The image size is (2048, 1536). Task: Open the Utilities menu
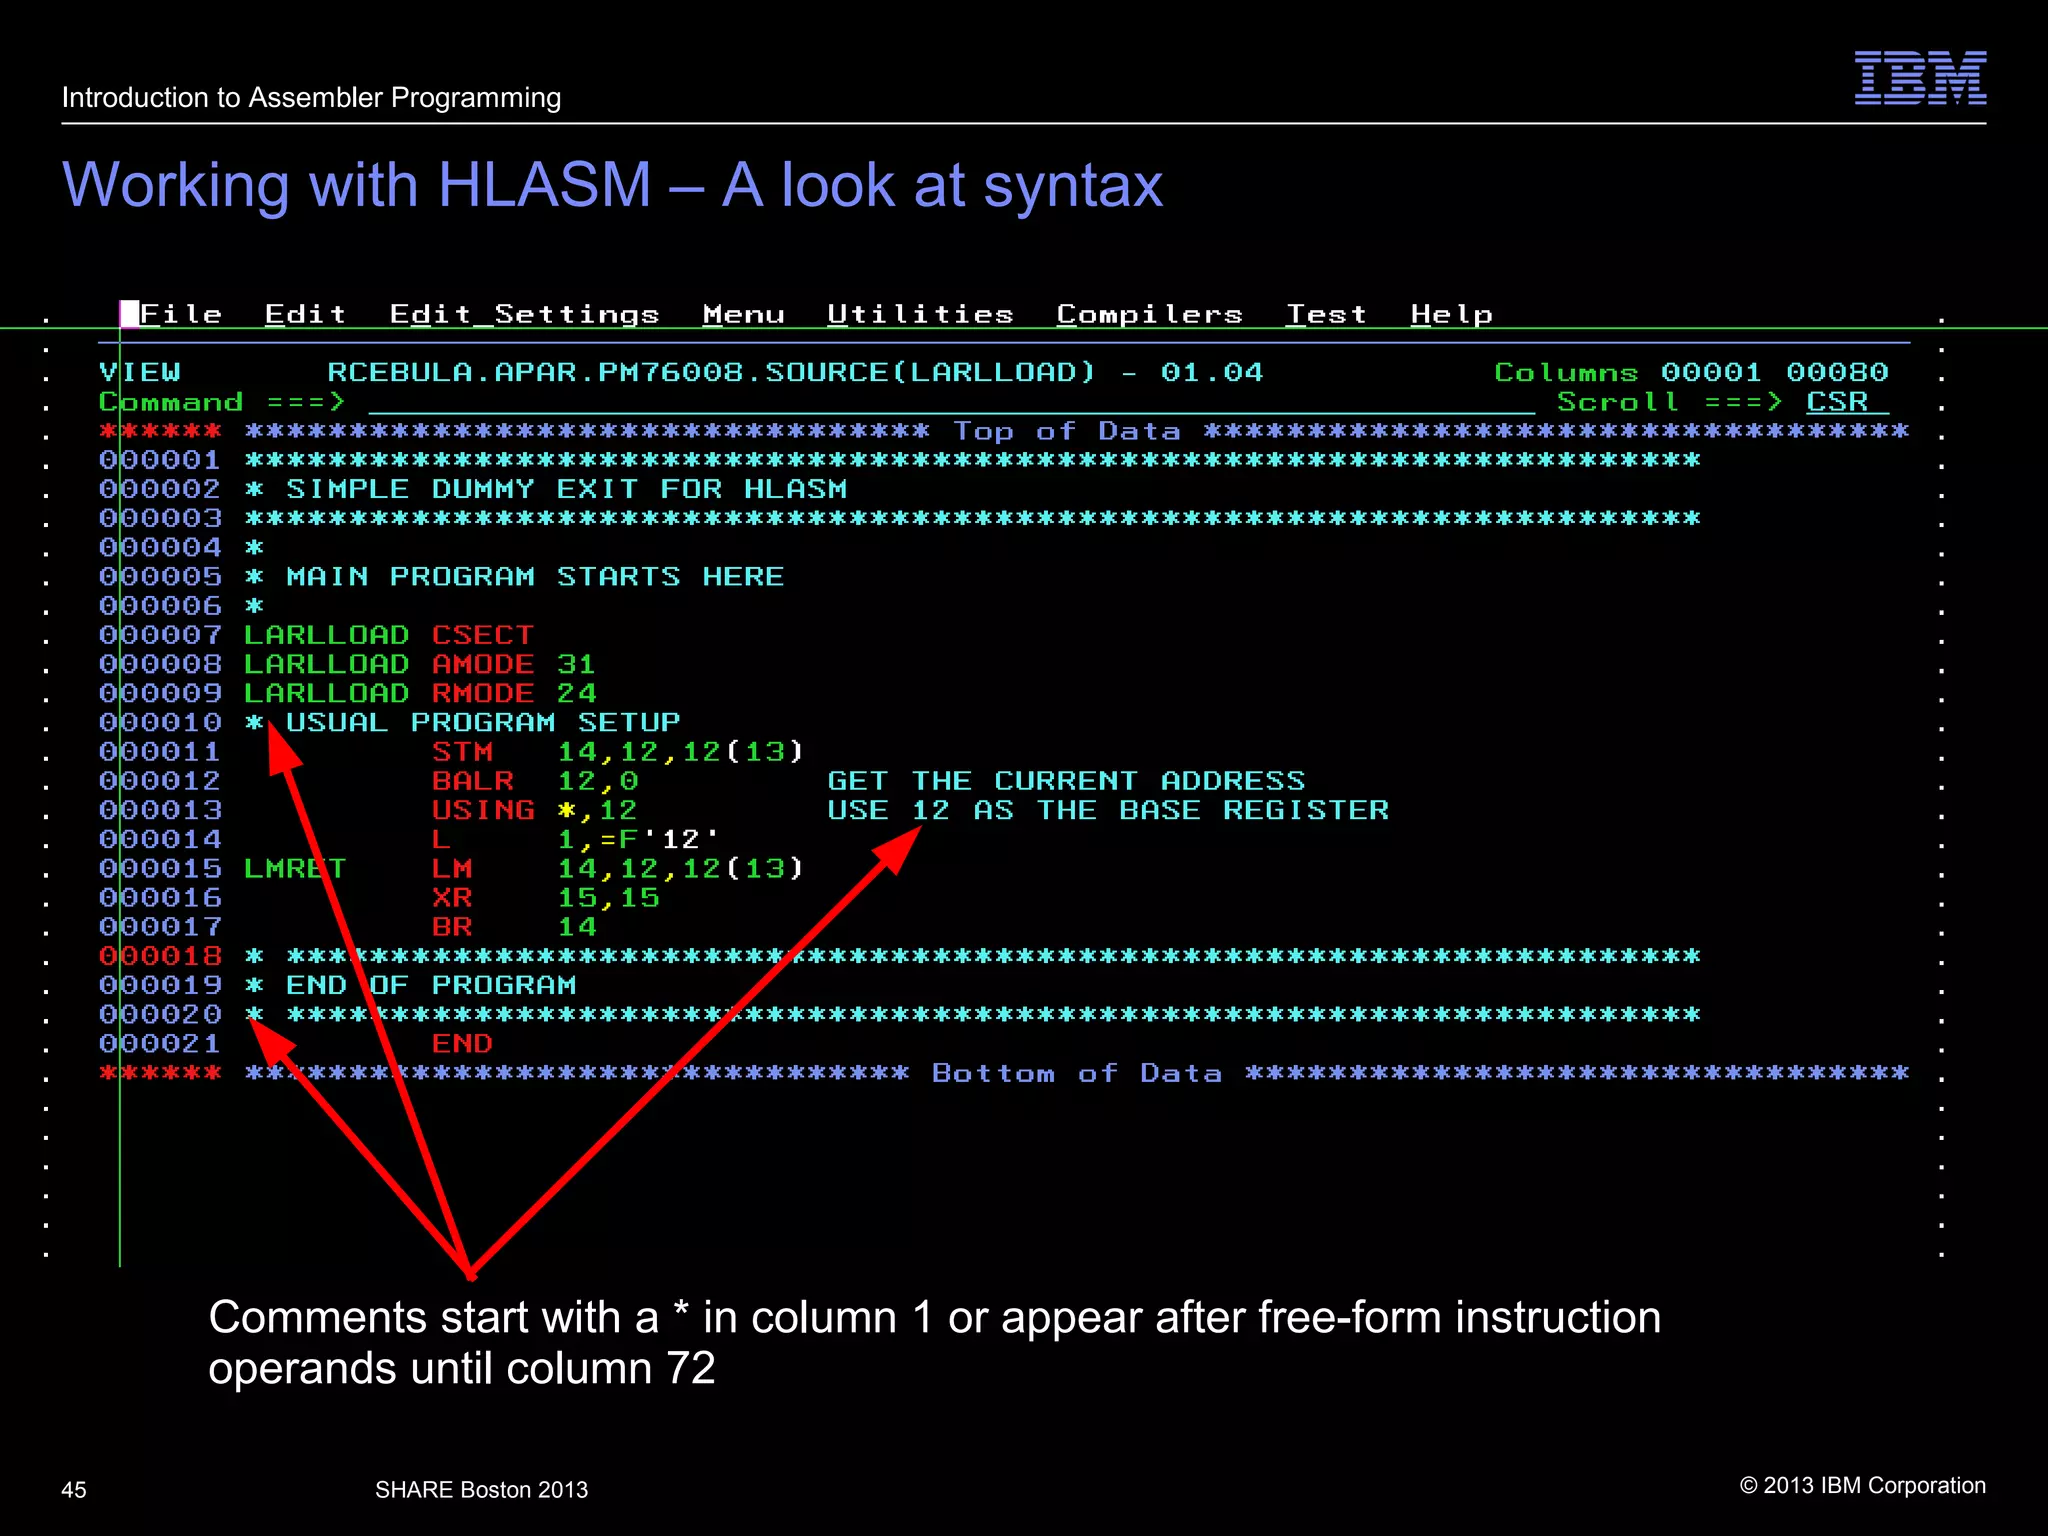pyautogui.click(x=920, y=314)
